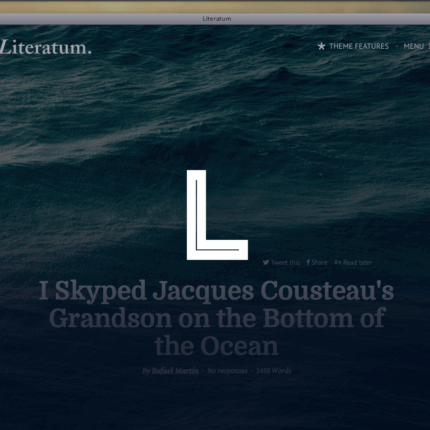The height and width of the screenshot is (430, 430).
Task: Click the ocean waves hero background image
Action: (100, 133)
